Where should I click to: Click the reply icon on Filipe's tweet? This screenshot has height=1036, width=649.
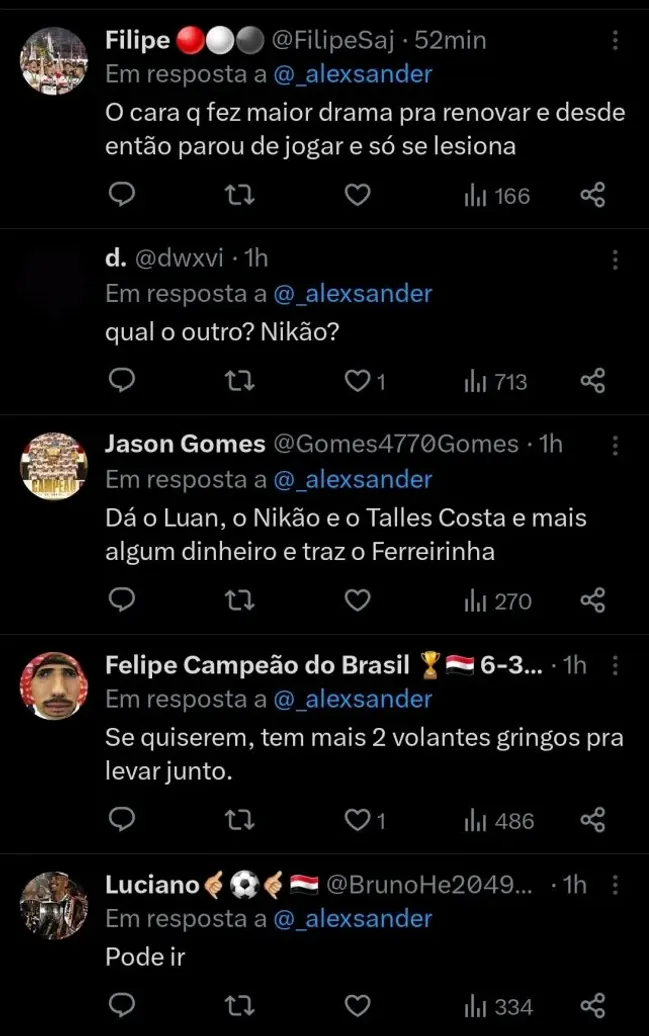(x=121, y=196)
